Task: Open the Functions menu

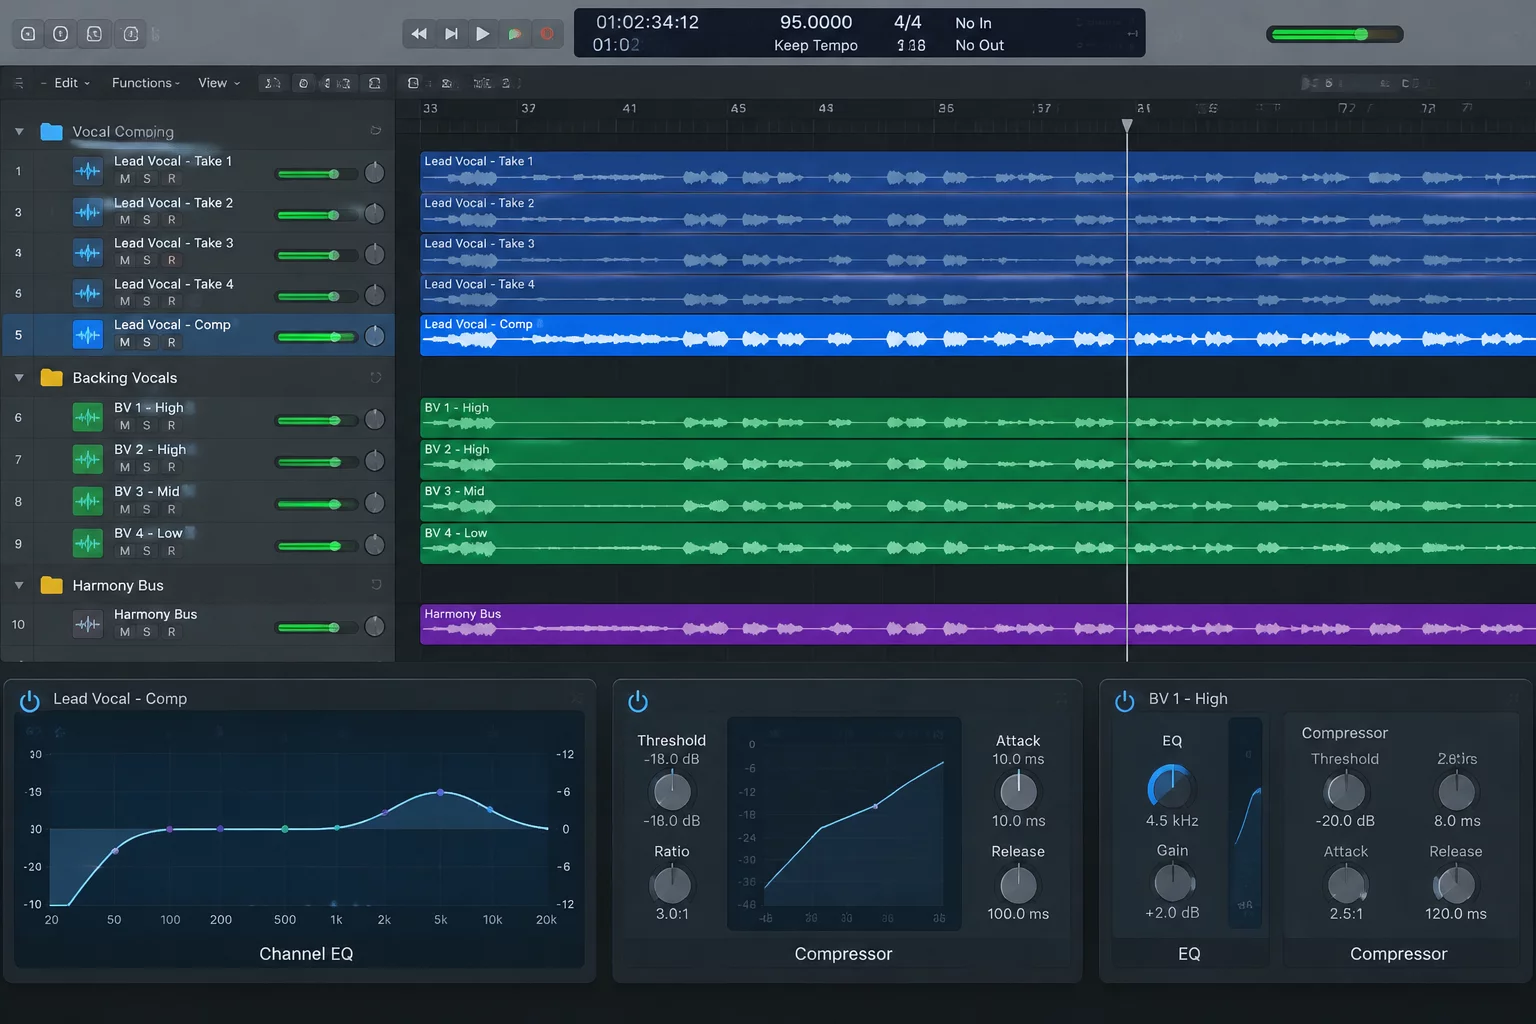Action: (146, 83)
